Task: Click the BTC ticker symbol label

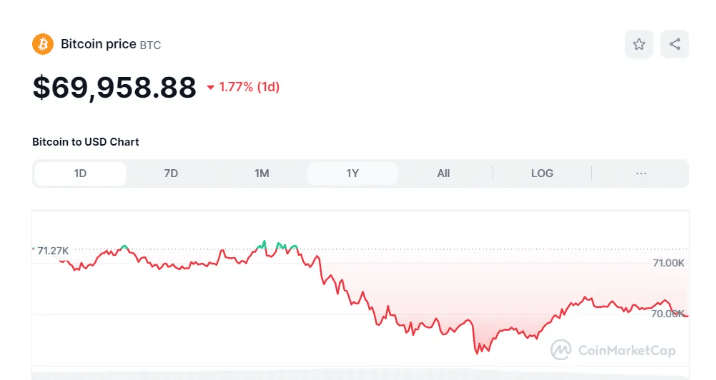Action: (150, 45)
